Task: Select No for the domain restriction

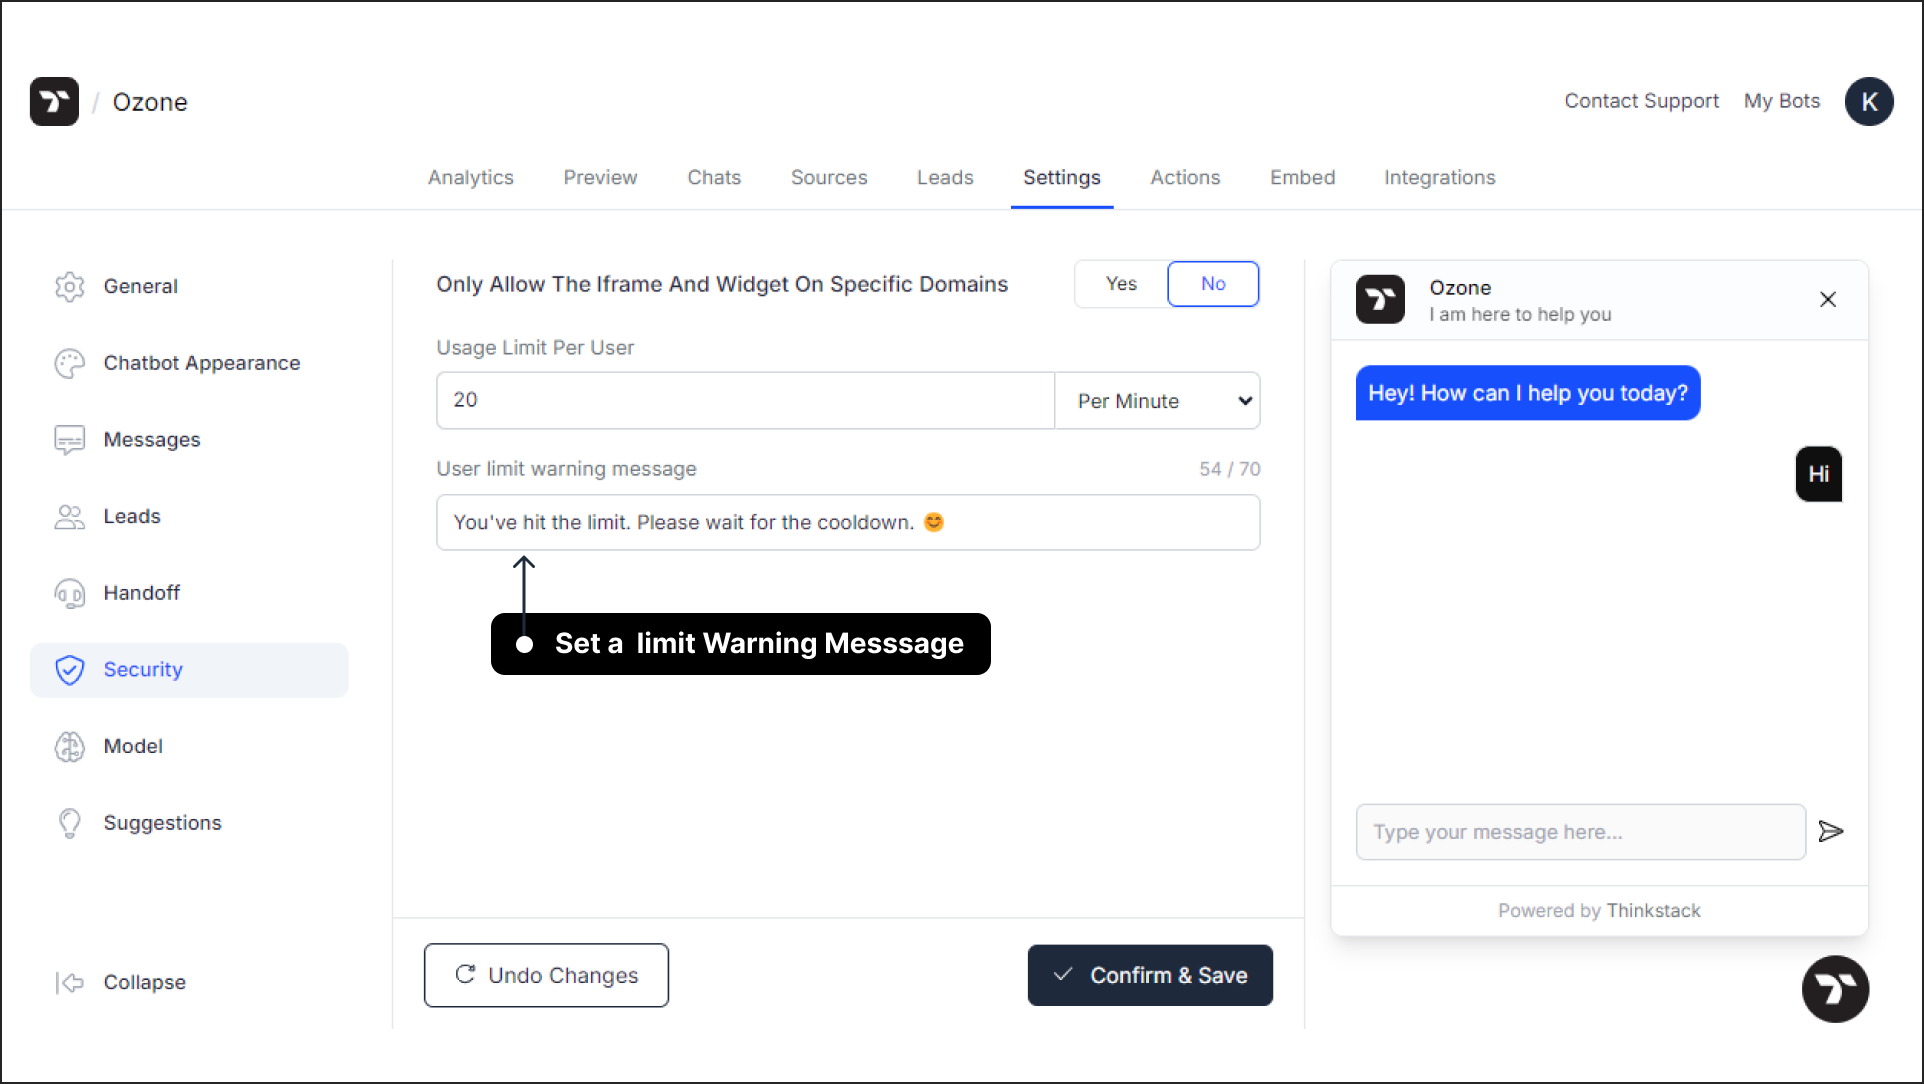Action: (1213, 284)
